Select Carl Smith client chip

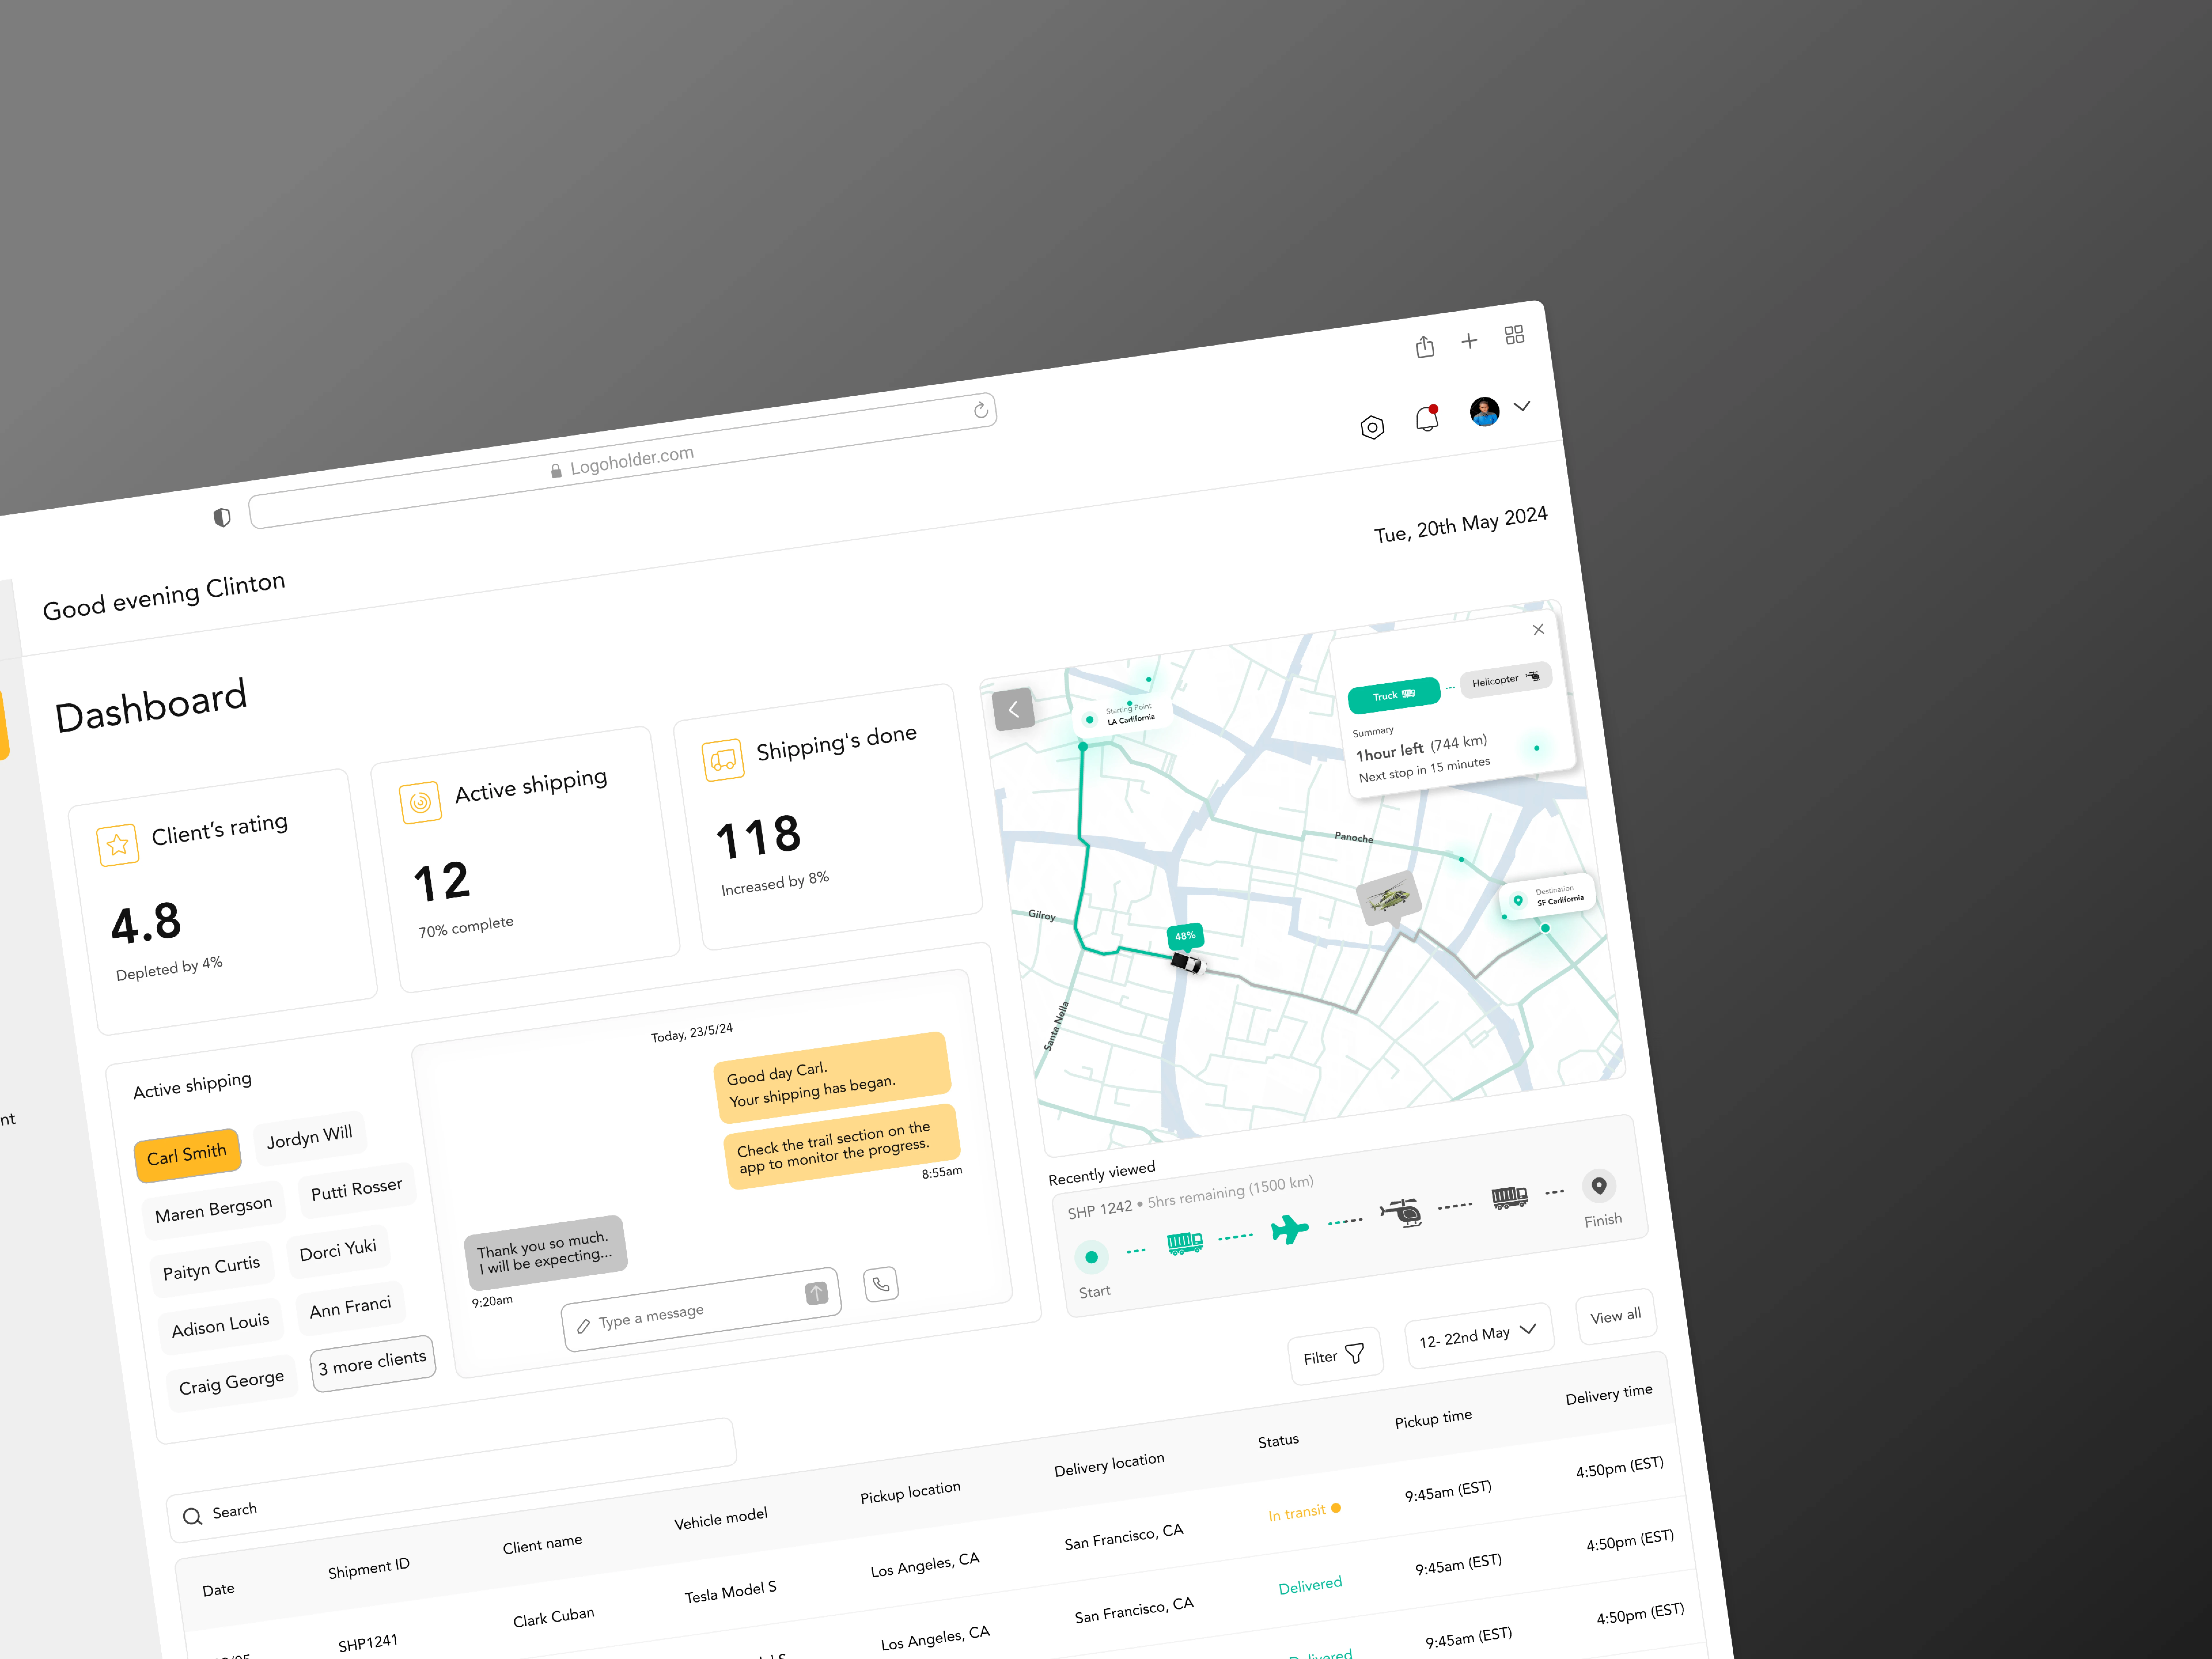pos(187,1155)
